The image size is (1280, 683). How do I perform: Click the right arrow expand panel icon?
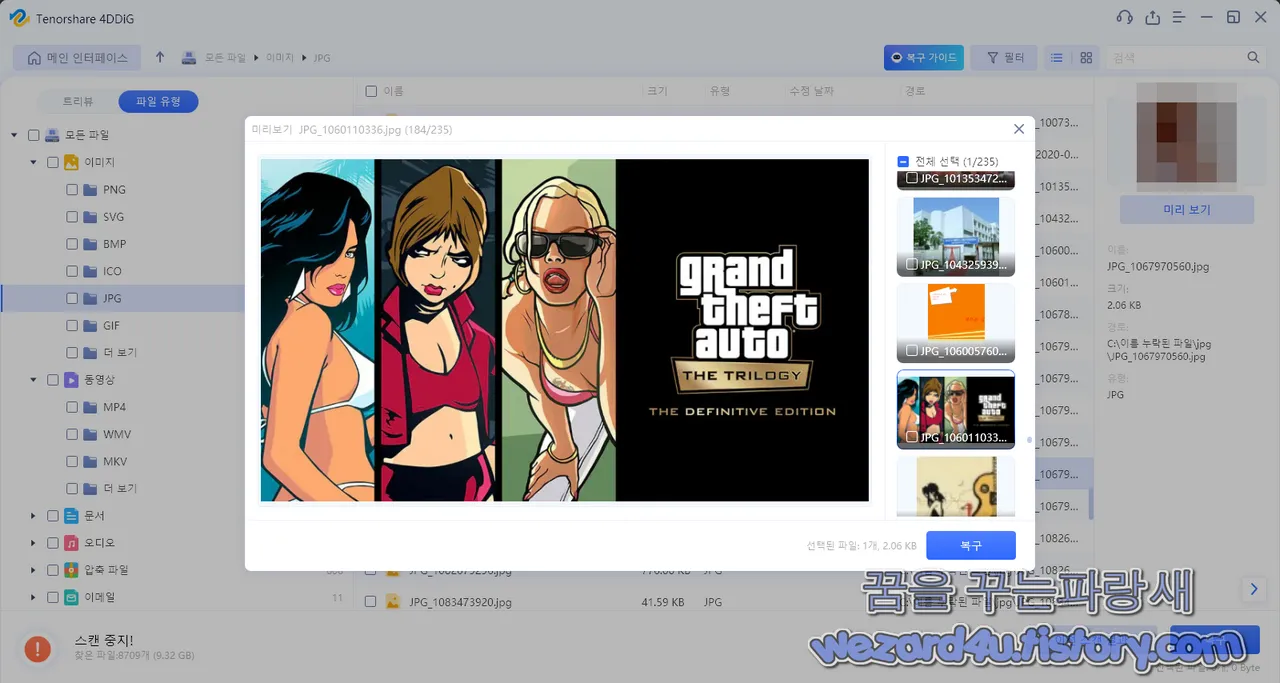point(1252,588)
